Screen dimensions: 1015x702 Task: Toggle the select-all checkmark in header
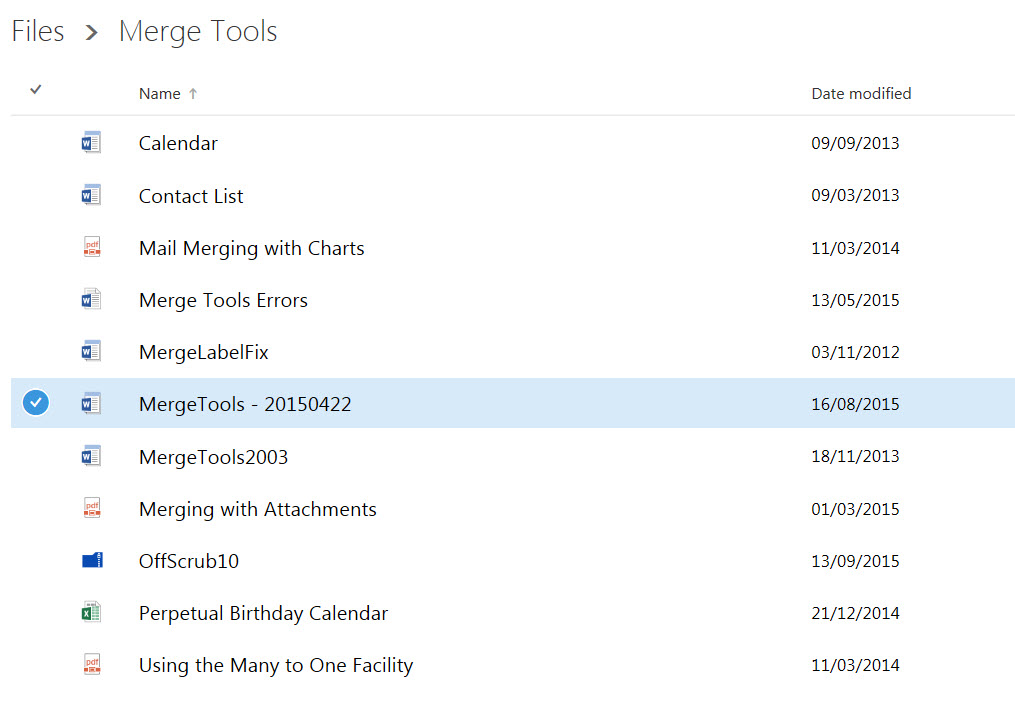36,89
